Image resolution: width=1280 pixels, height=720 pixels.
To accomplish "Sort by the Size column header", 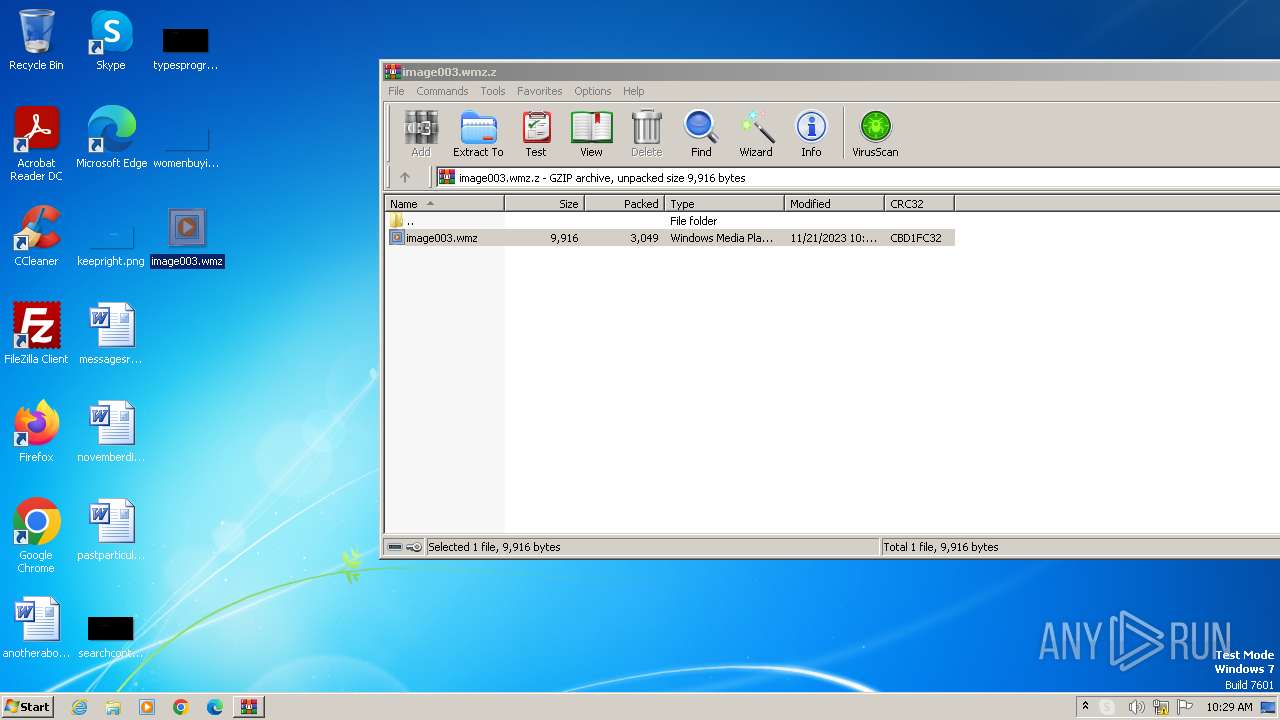I will 544,203.
